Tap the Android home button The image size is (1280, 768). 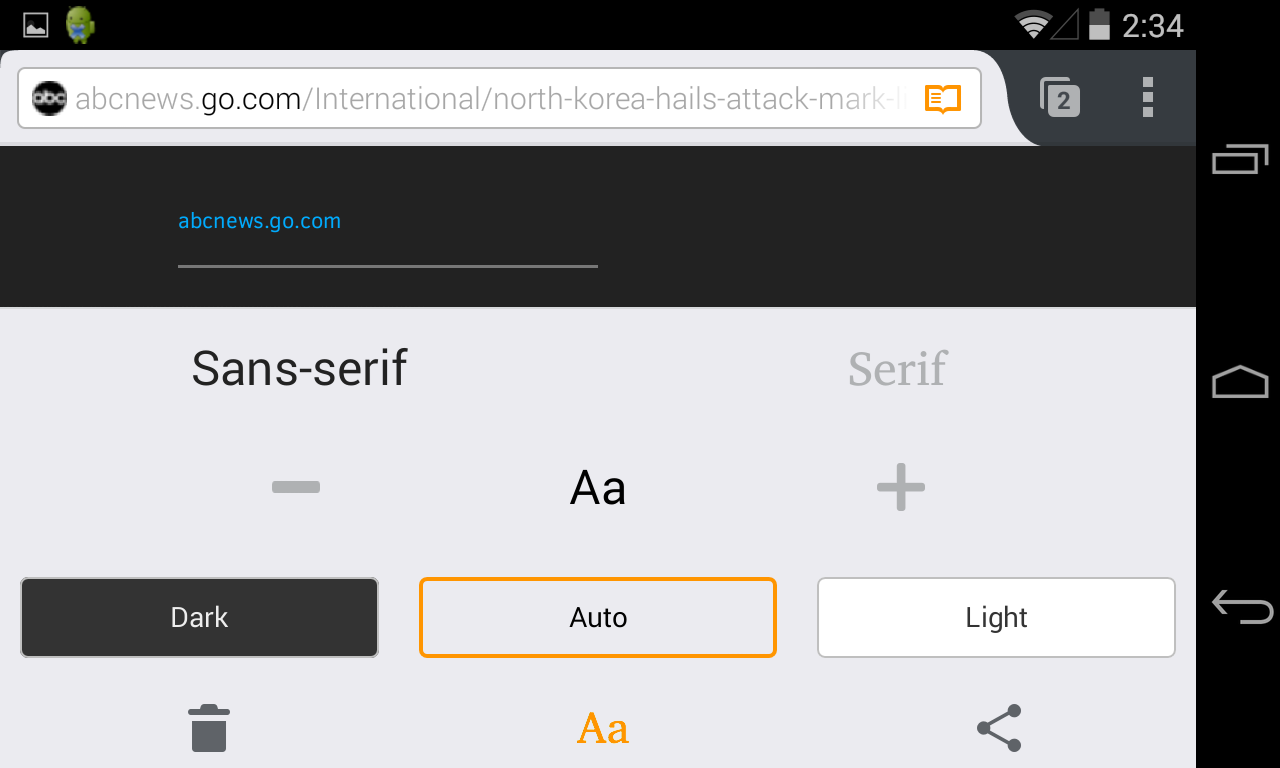(1240, 381)
